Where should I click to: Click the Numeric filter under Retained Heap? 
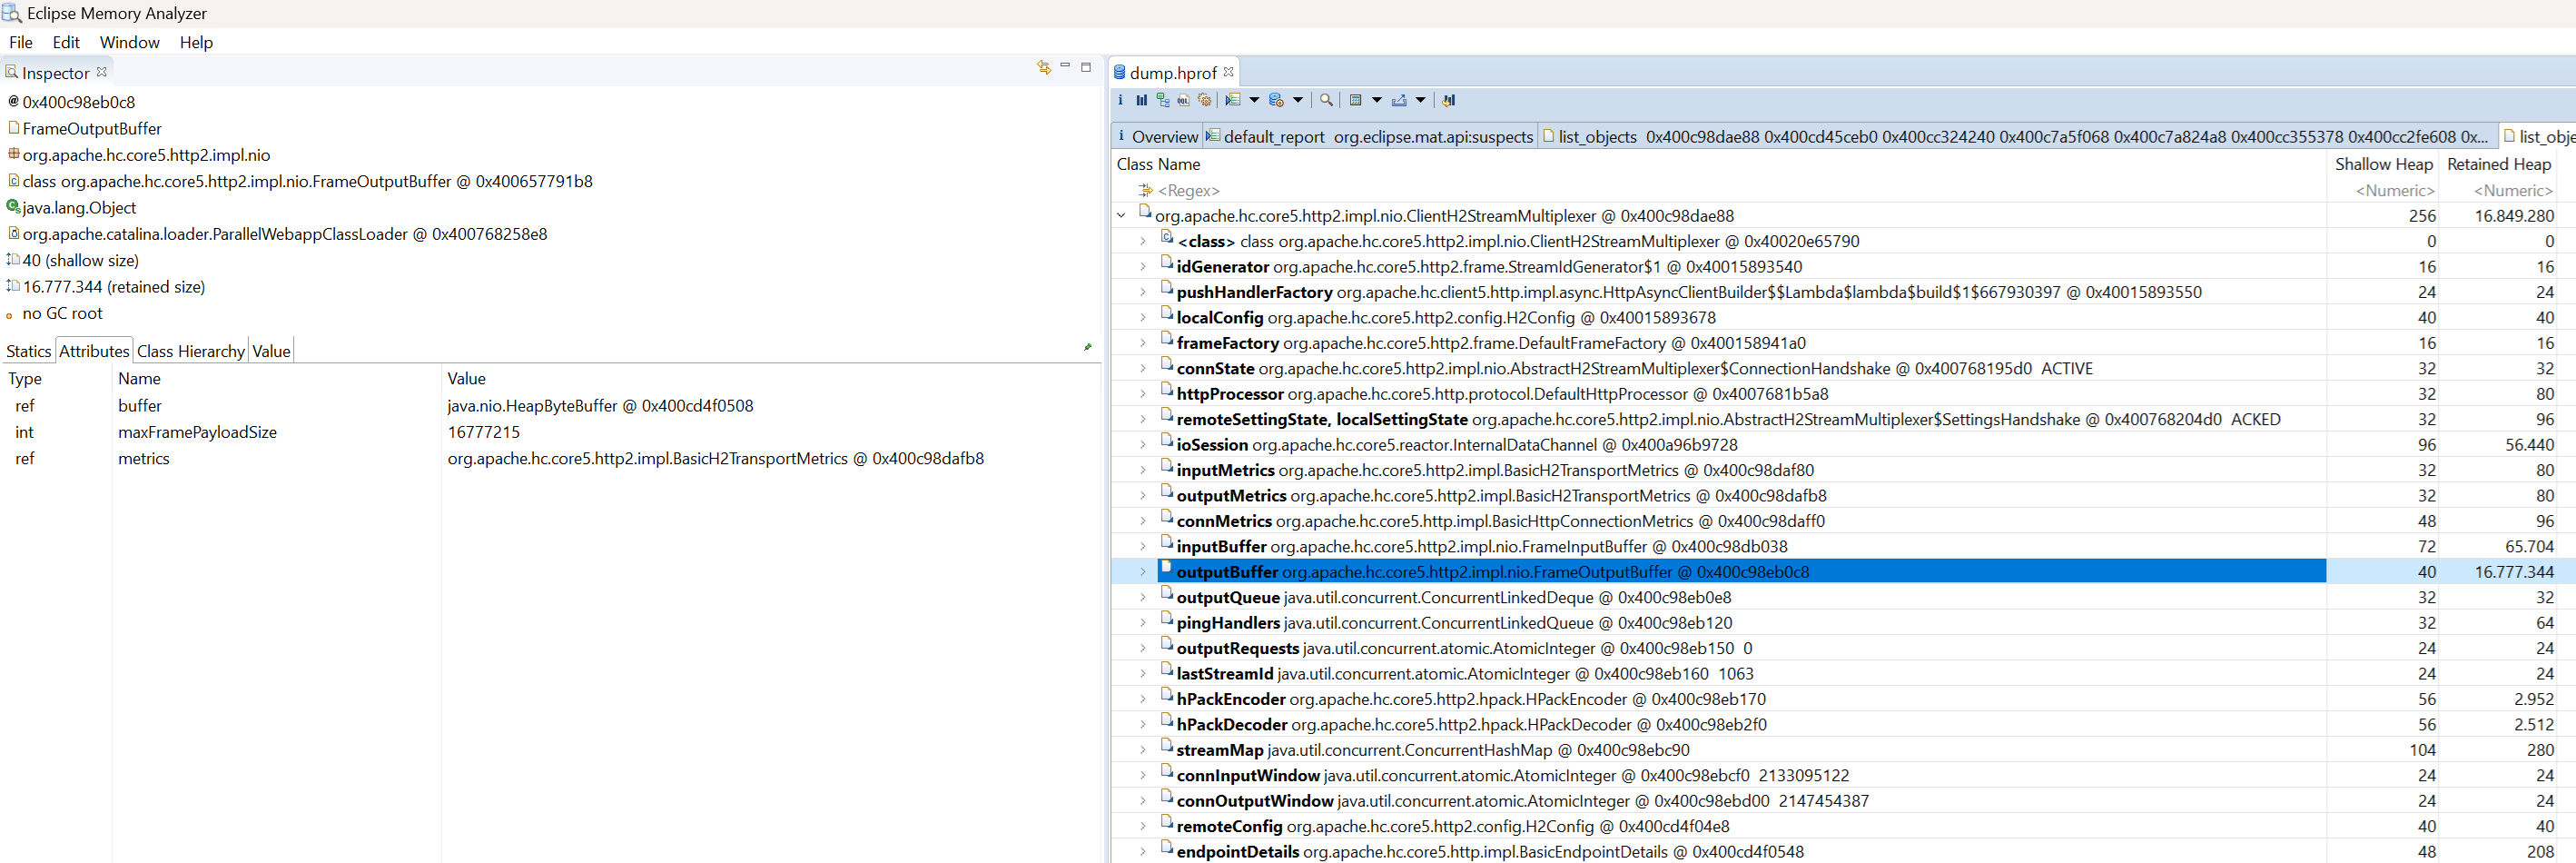point(2513,190)
